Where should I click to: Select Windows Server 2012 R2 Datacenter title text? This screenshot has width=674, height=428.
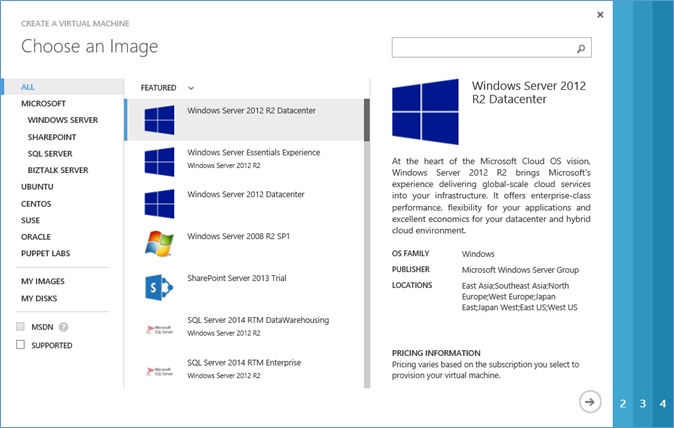click(x=251, y=110)
